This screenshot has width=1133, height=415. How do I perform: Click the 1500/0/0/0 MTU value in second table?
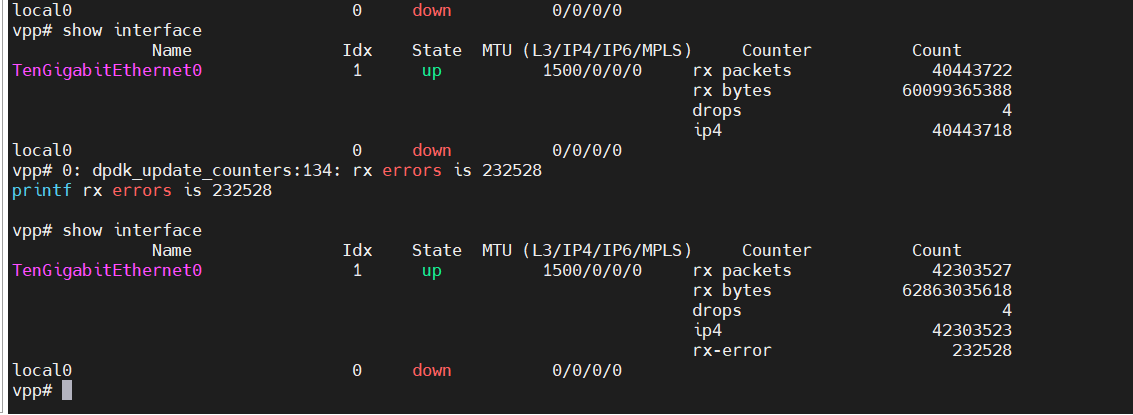(592, 270)
